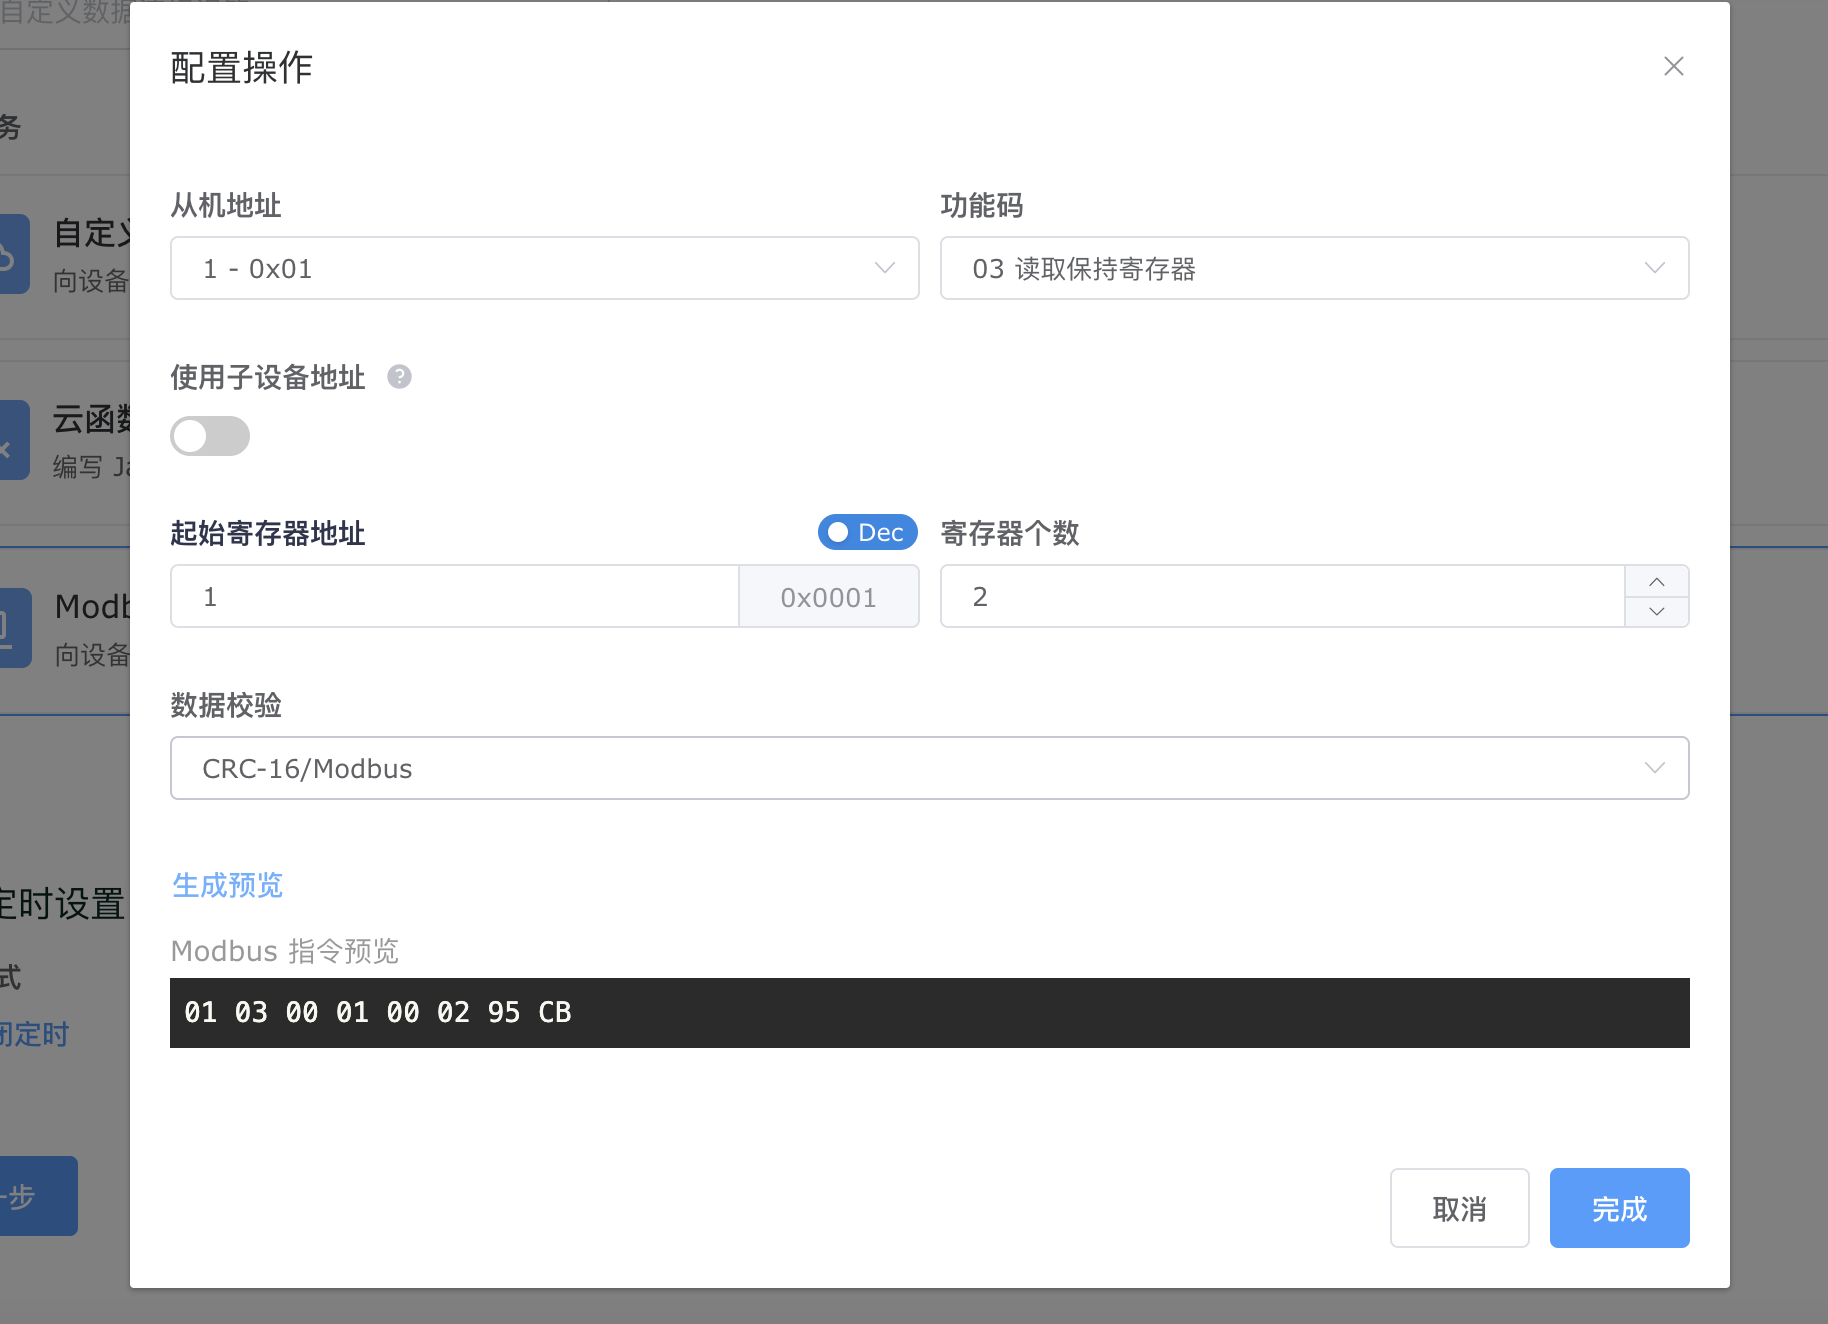Expand the 数据校验 CRC-16/Modbus dropdown

[930, 768]
